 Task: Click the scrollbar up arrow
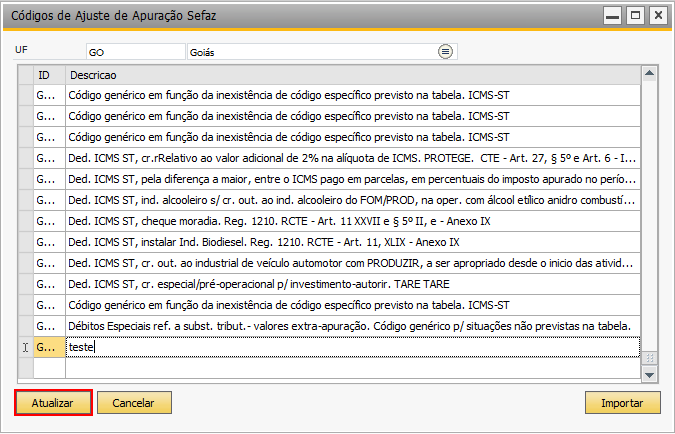tap(649, 73)
